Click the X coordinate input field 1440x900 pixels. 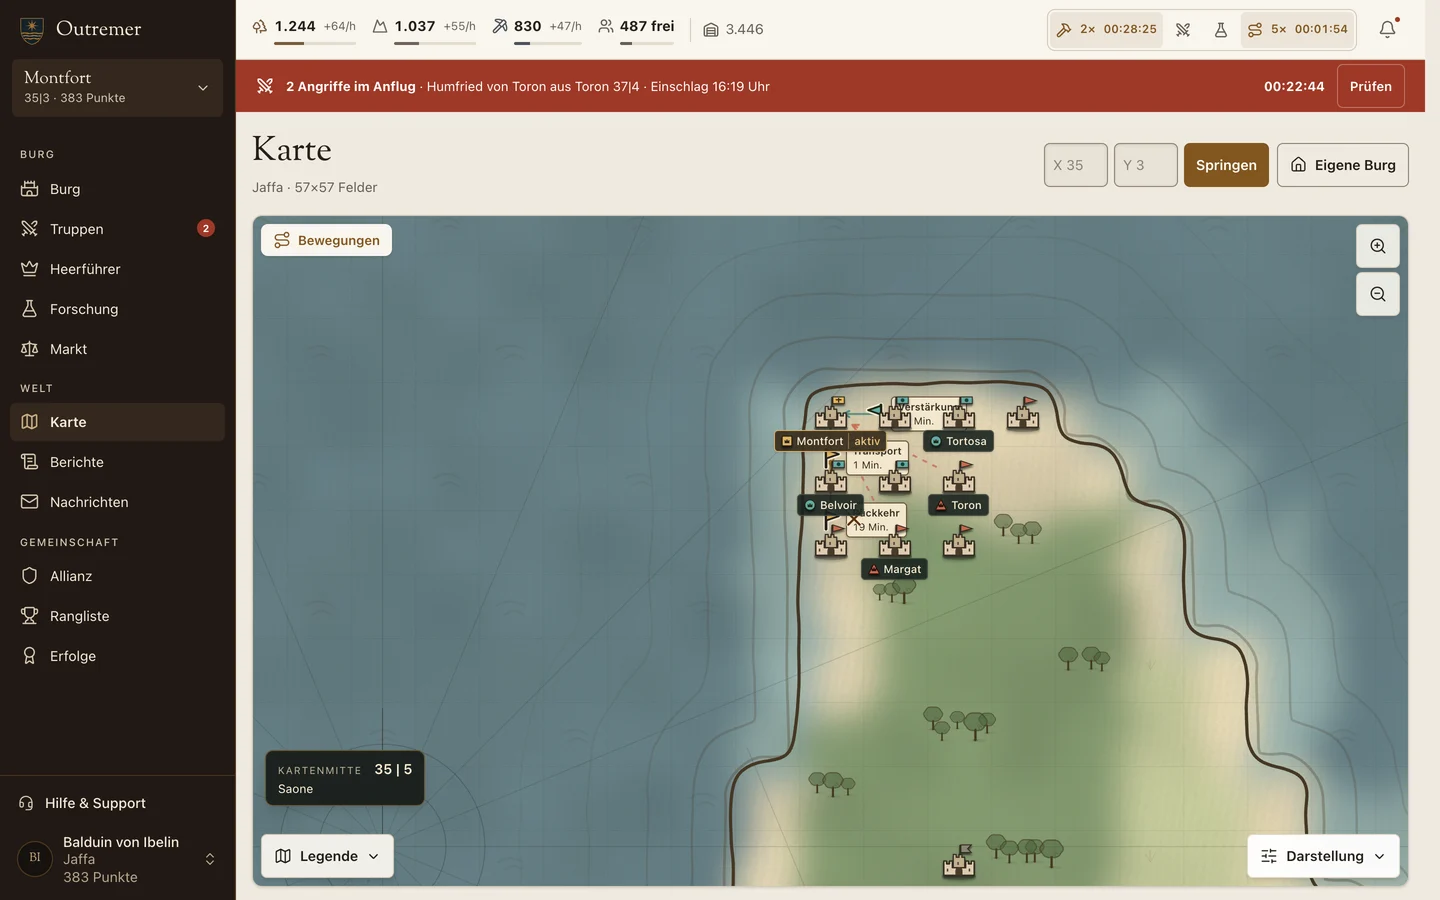(1076, 165)
